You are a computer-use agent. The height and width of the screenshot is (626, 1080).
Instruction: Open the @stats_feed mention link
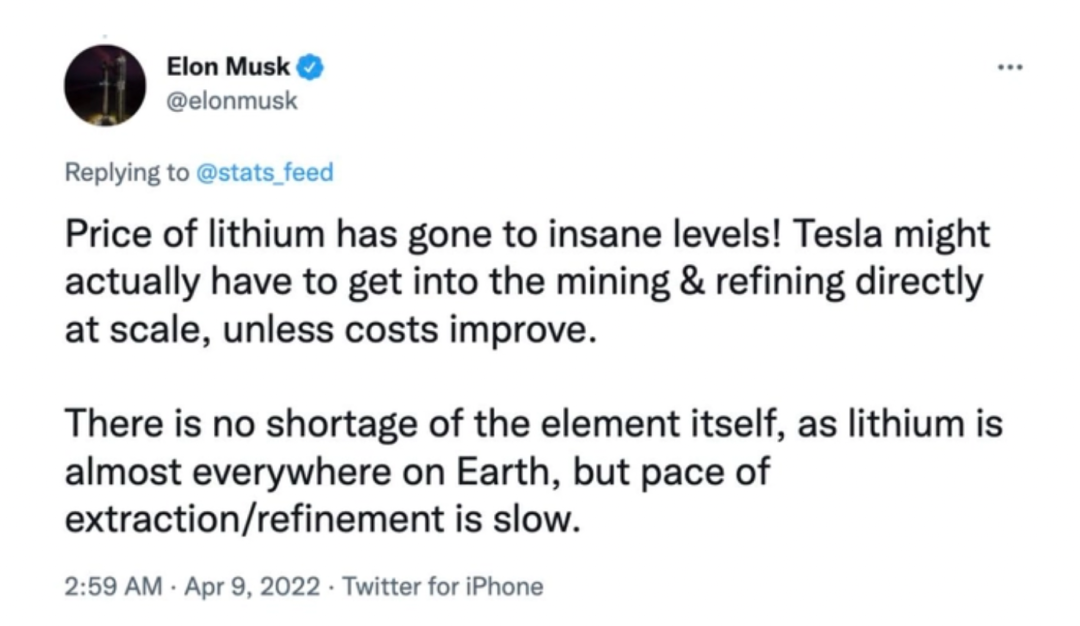point(264,171)
